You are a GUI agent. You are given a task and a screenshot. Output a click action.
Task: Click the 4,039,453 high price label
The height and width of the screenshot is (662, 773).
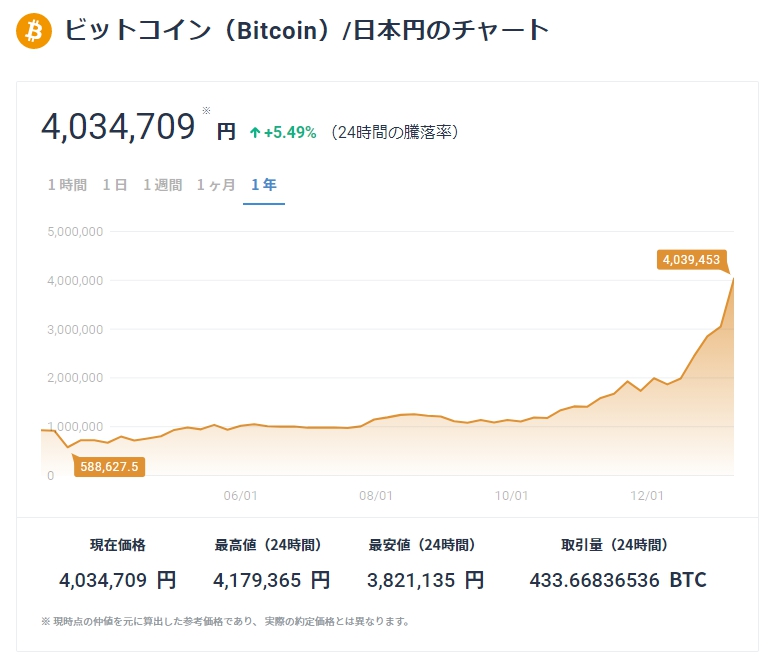click(690, 260)
